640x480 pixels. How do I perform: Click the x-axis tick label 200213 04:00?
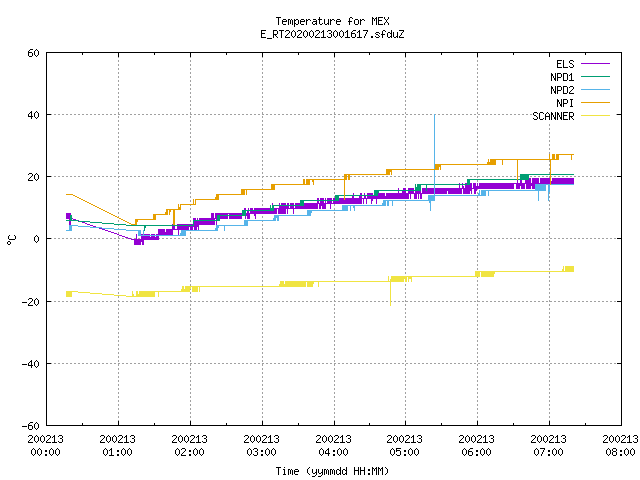pyautogui.click(x=333, y=446)
